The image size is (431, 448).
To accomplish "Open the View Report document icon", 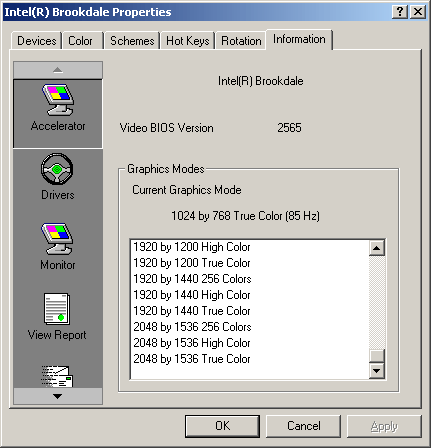I will tap(57, 309).
